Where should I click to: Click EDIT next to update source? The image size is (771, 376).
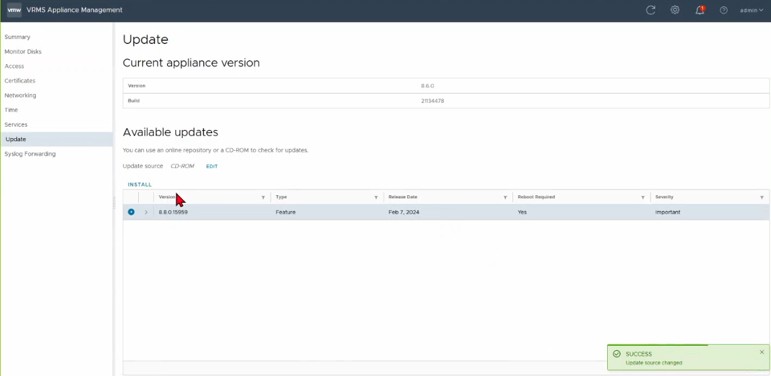tap(212, 166)
